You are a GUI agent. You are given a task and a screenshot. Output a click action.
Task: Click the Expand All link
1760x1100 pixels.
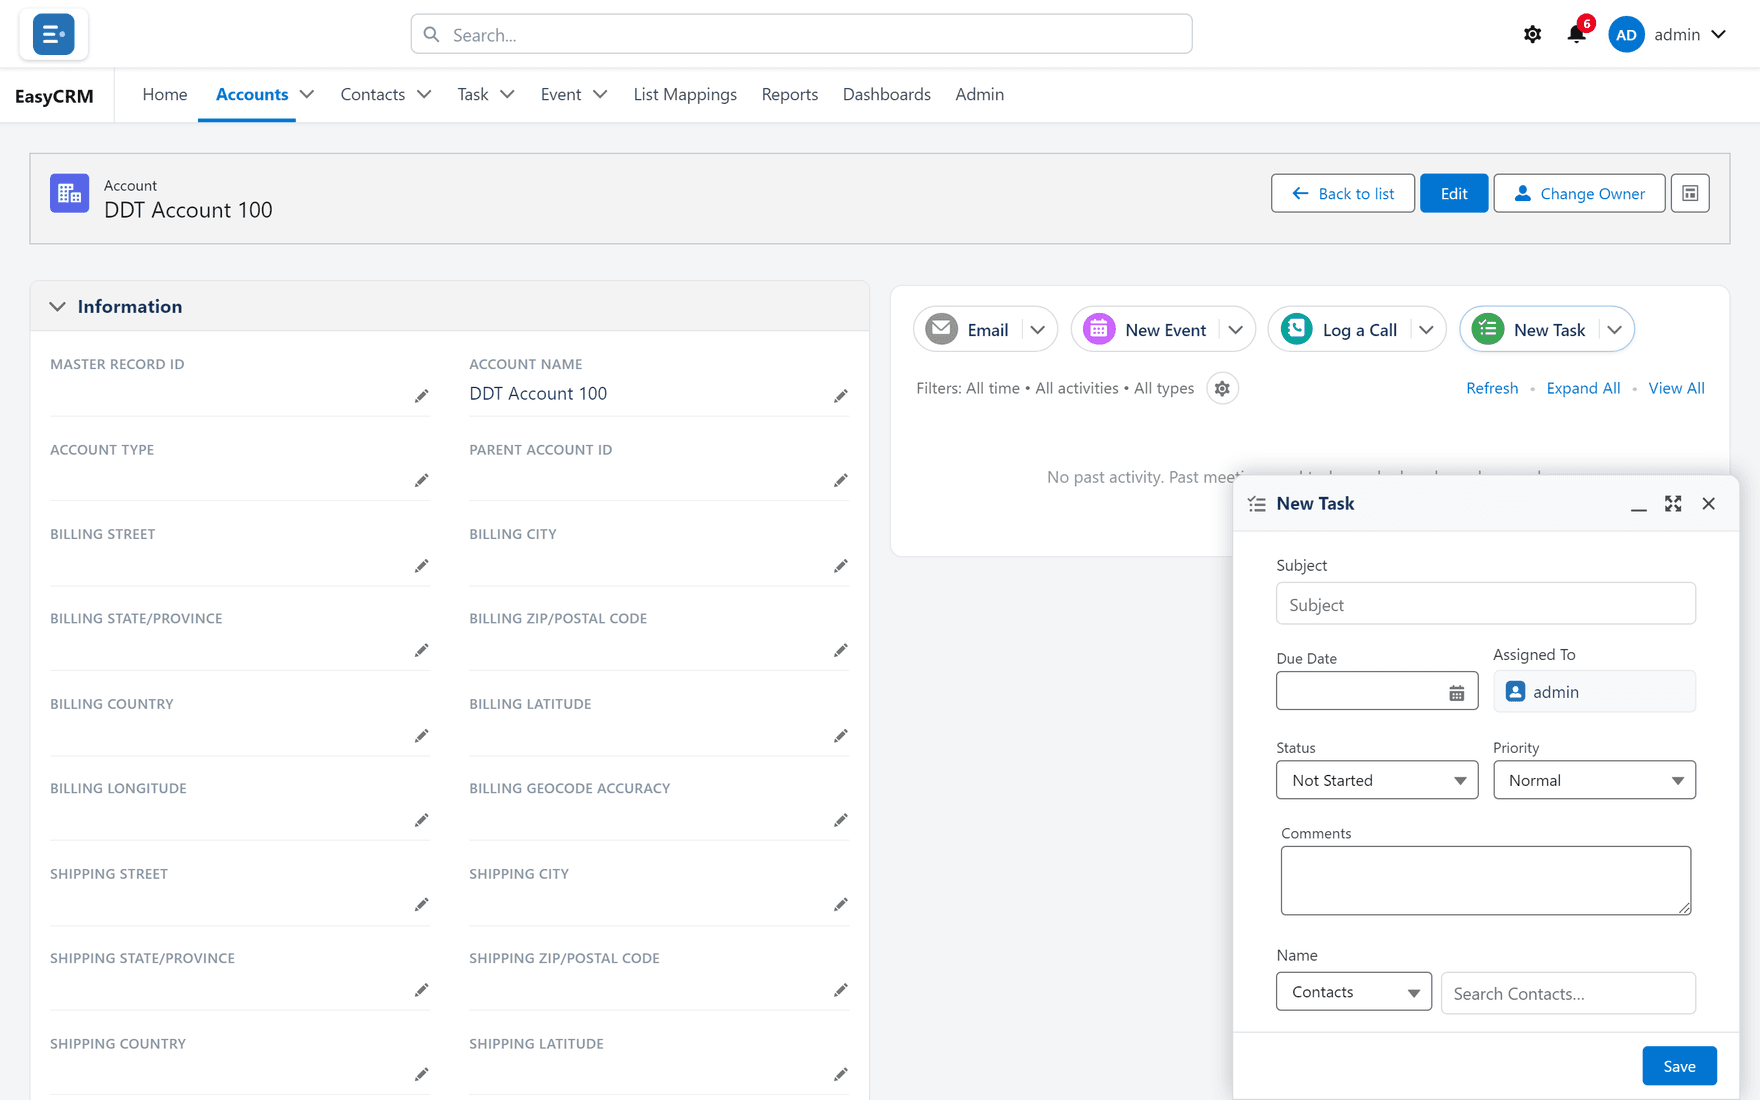click(x=1583, y=388)
